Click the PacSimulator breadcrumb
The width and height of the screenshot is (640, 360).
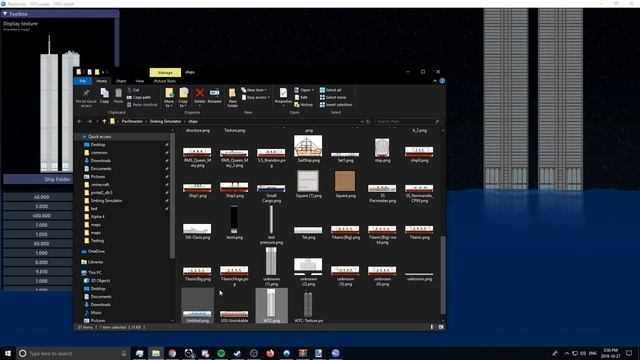[x=132, y=121]
